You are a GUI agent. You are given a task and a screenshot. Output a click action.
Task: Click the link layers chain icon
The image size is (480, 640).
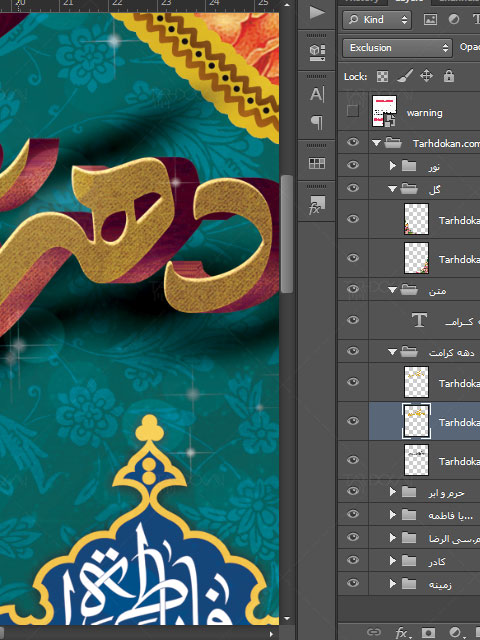point(373,632)
